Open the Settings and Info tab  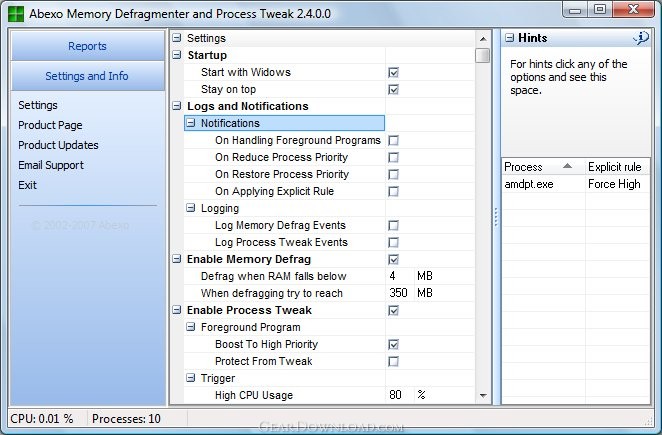coord(87,76)
